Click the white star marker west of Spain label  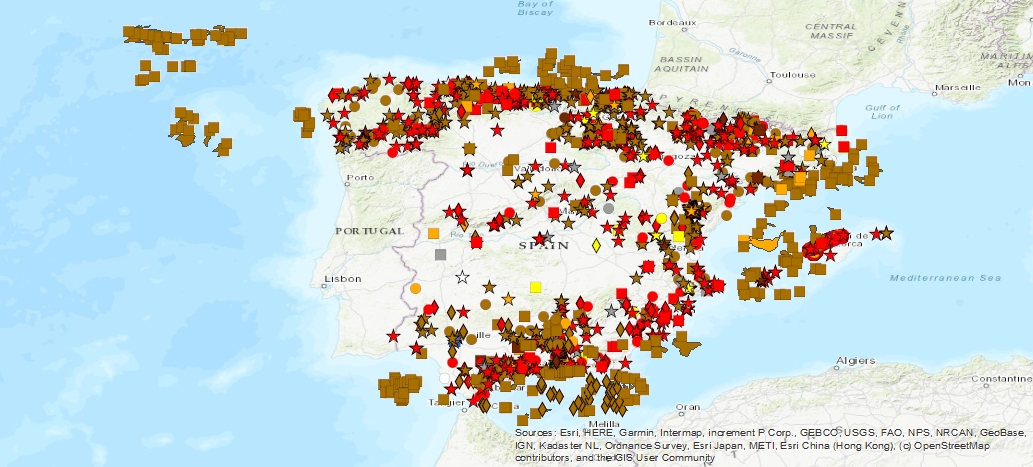click(x=462, y=277)
